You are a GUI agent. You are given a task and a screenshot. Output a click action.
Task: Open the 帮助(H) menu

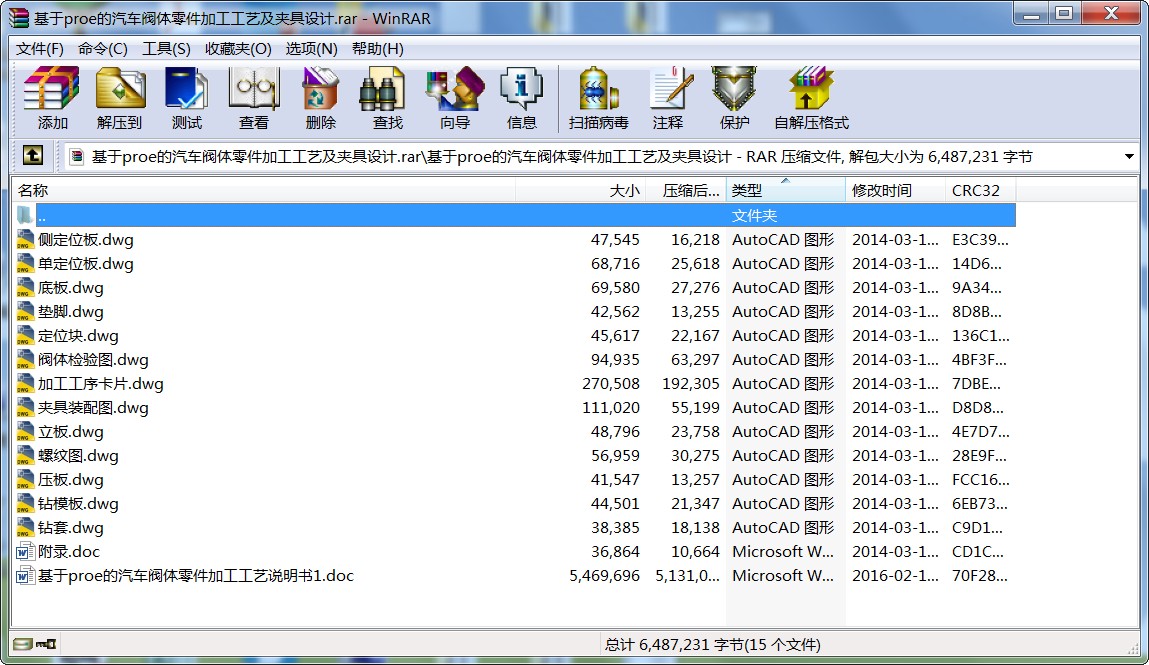(x=377, y=48)
